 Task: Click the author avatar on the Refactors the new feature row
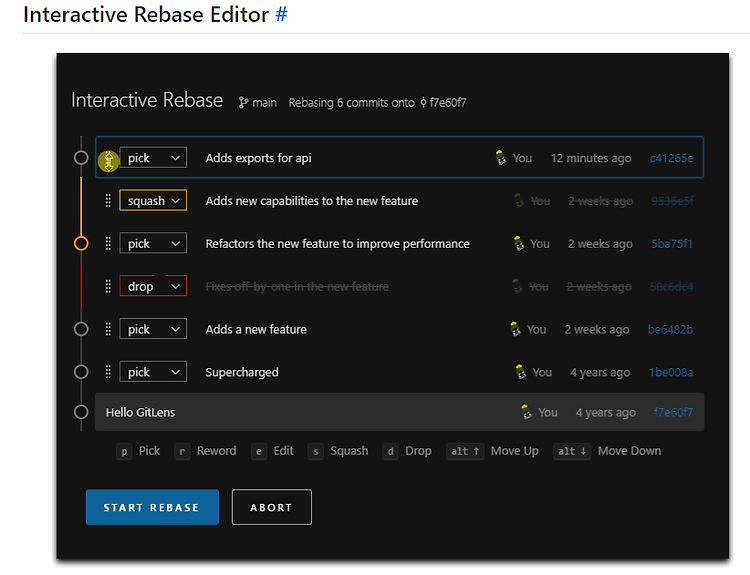pyautogui.click(x=518, y=243)
